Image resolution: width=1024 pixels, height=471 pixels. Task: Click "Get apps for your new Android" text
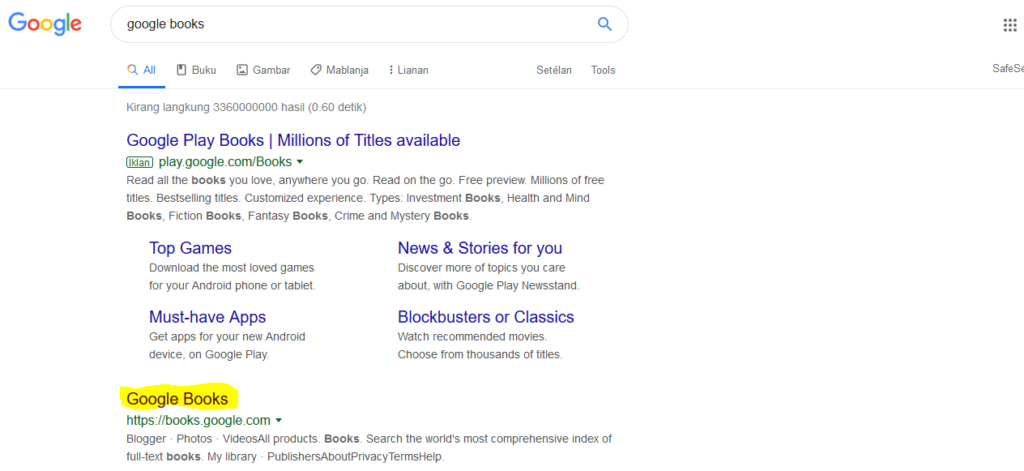pyautogui.click(x=227, y=337)
